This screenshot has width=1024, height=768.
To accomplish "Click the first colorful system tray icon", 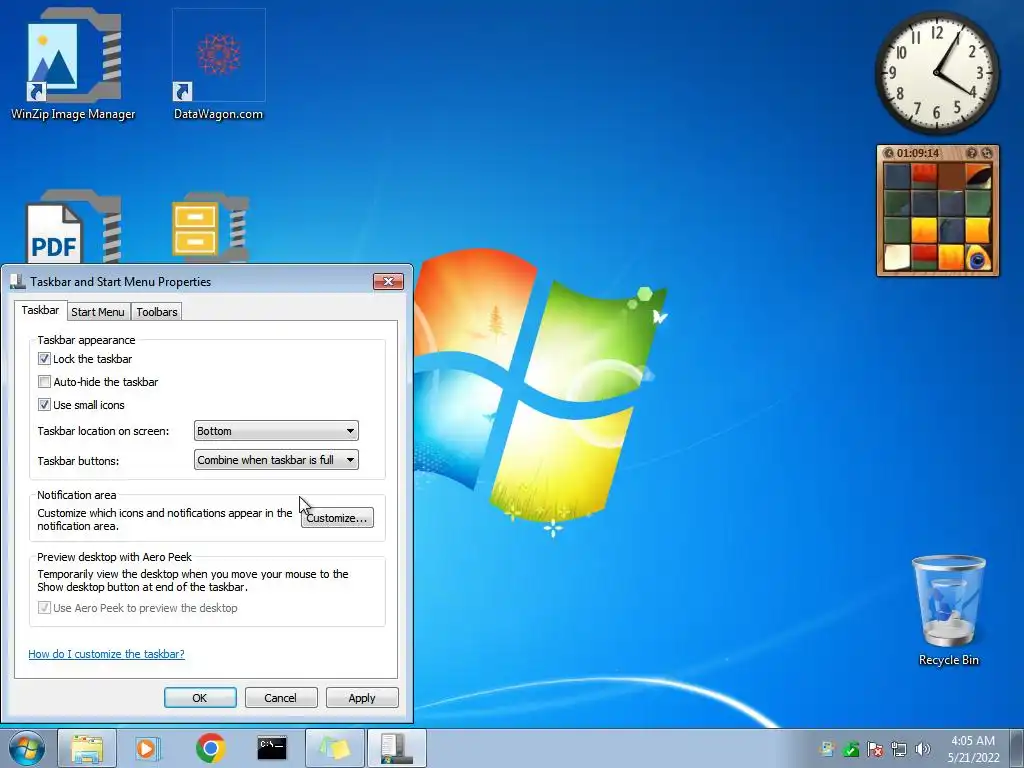I will click(827, 749).
